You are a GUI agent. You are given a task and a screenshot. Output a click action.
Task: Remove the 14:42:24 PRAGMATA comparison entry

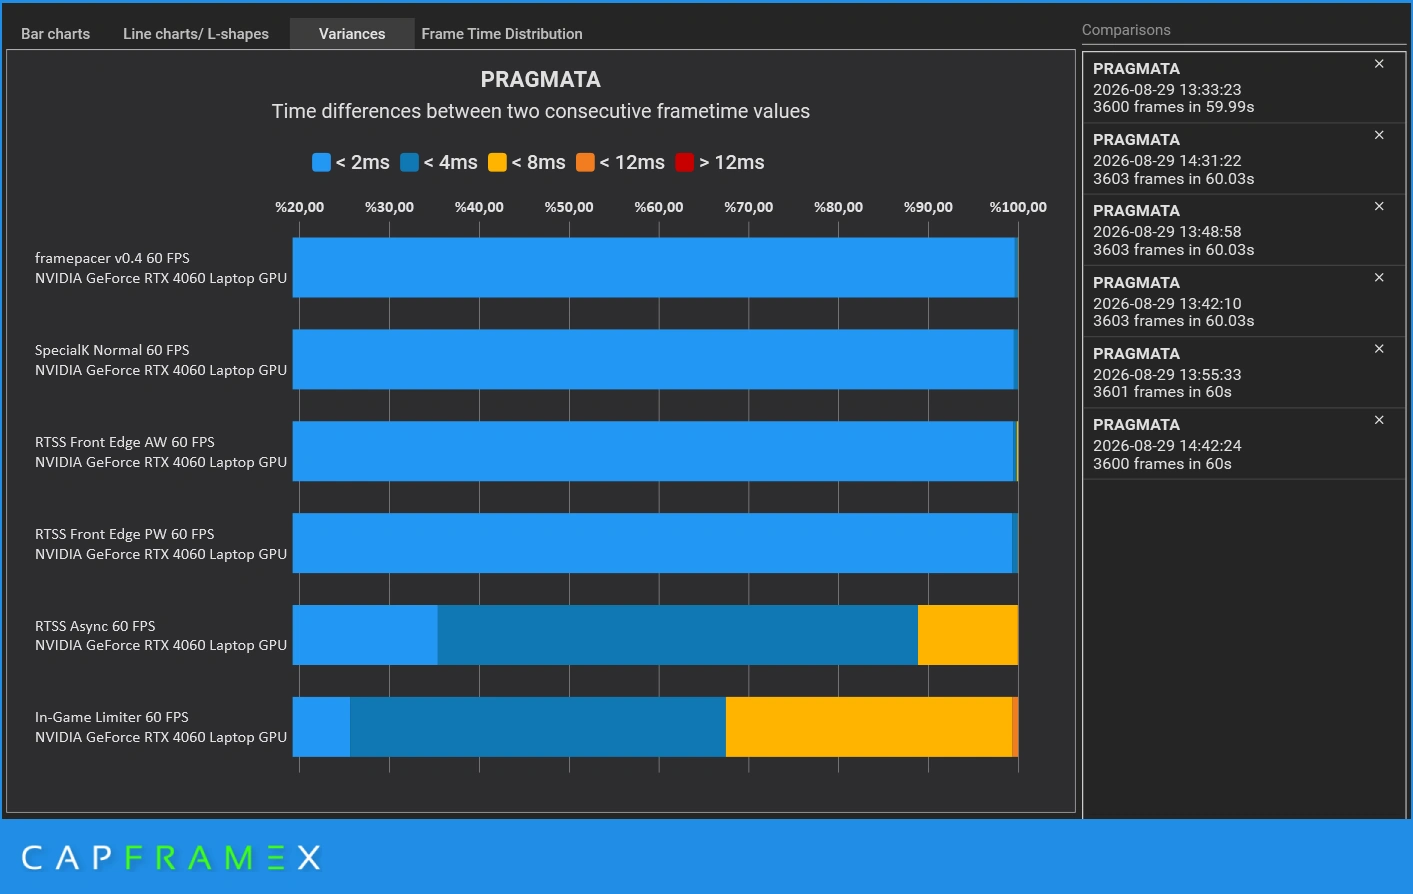[1379, 420]
